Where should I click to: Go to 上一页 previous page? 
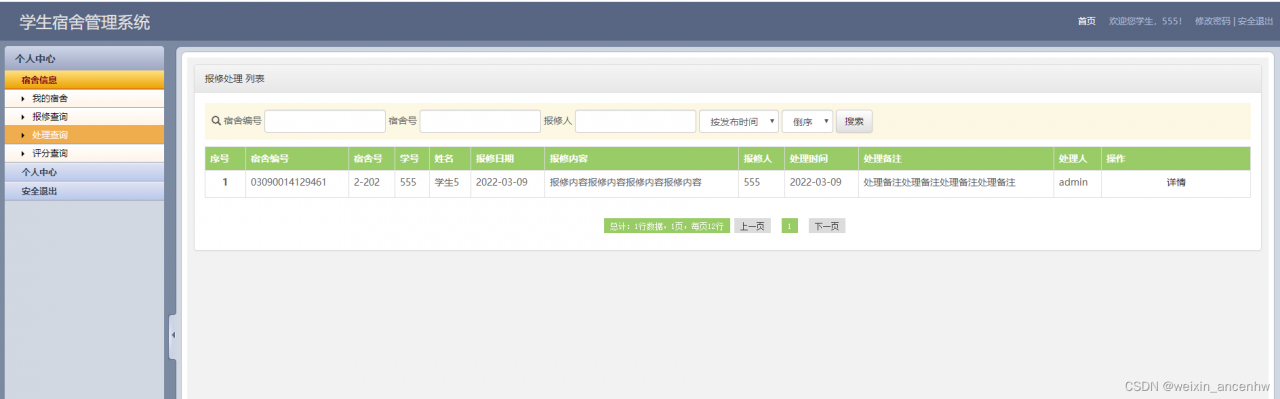[752, 226]
